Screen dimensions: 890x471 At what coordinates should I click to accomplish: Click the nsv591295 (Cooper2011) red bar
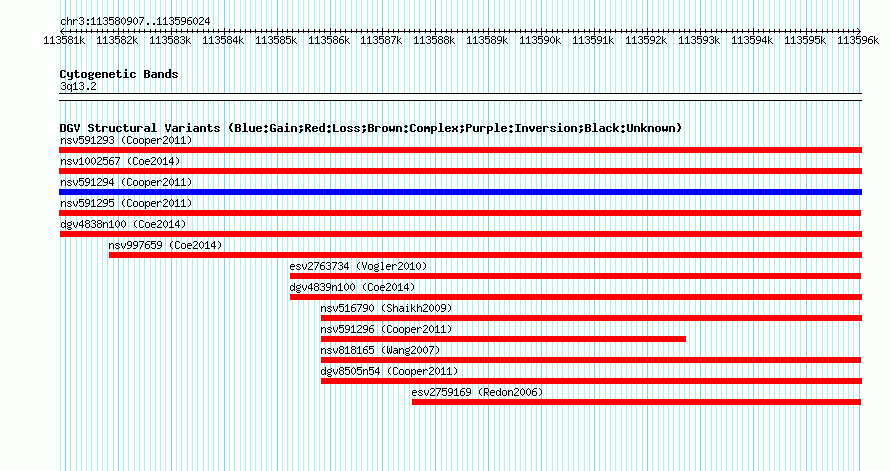click(x=460, y=213)
